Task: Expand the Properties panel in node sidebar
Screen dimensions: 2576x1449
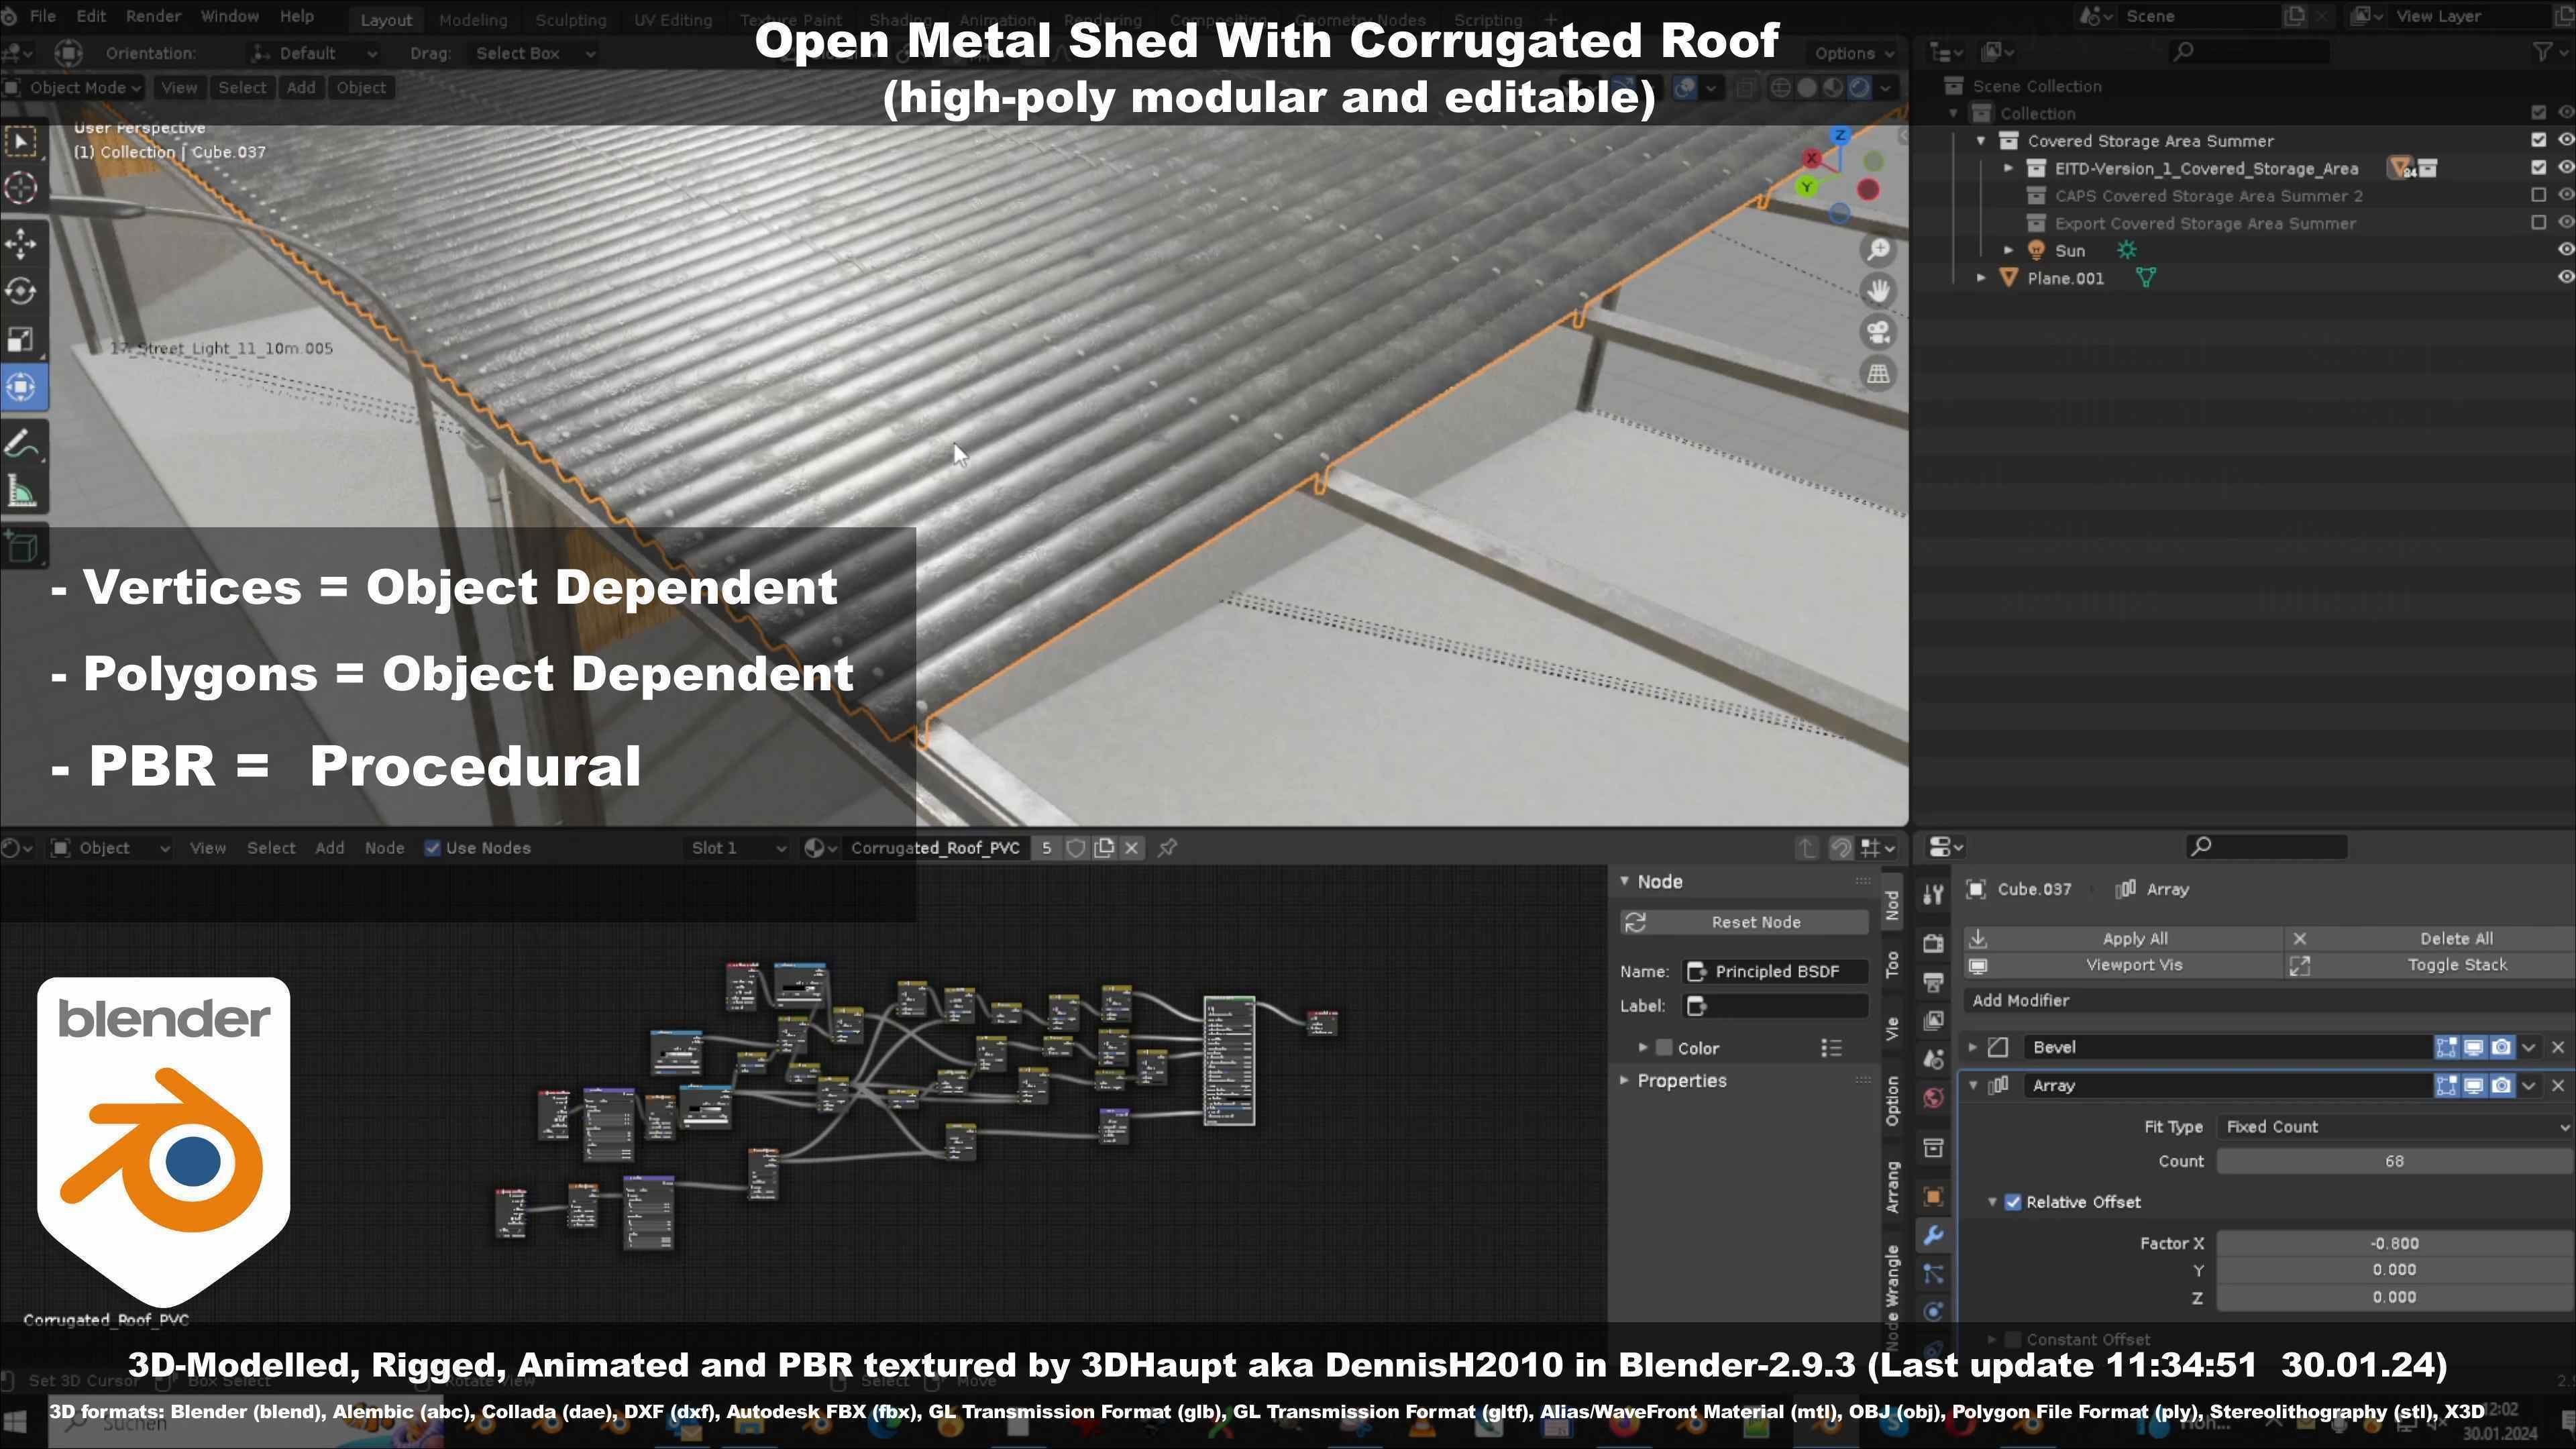Action: point(1624,1080)
